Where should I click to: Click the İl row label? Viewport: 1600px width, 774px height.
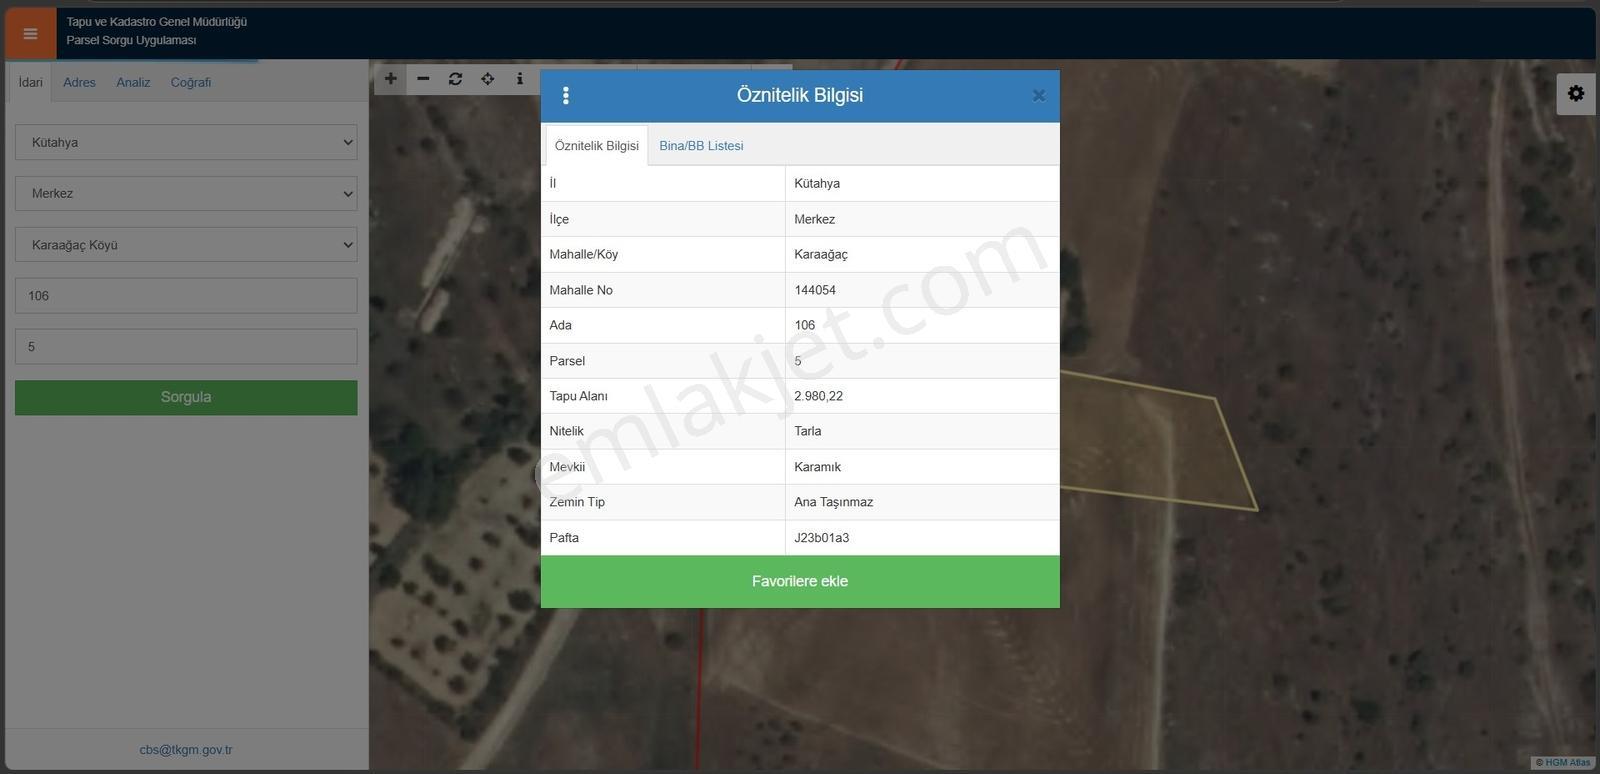point(553,184)
